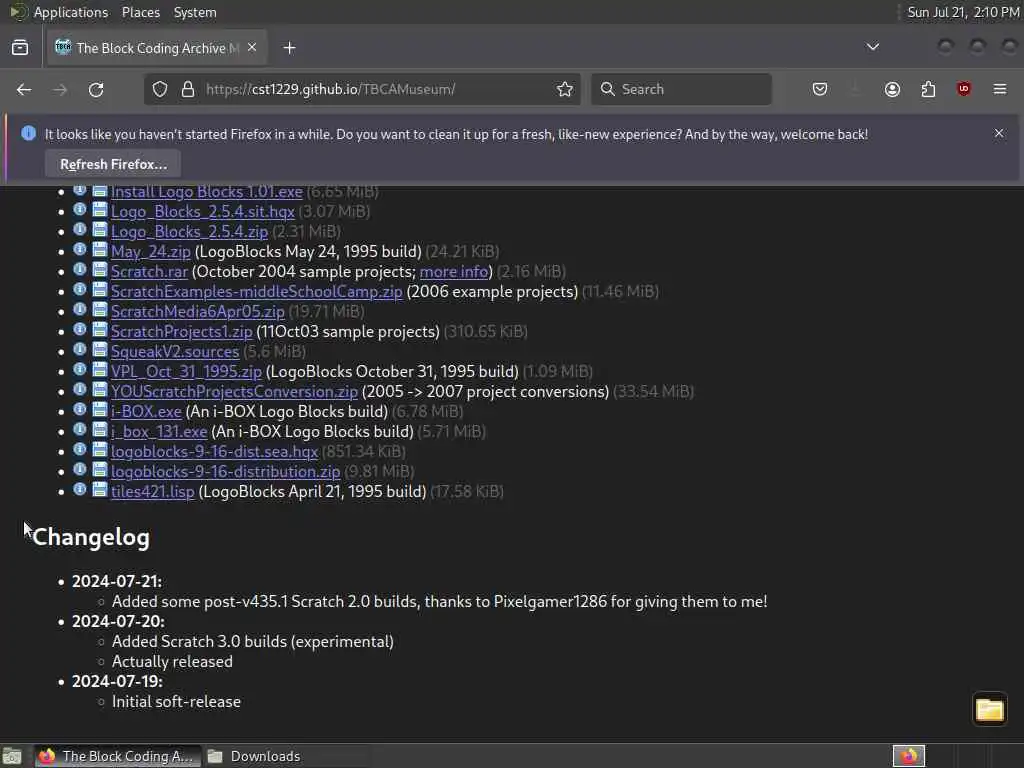Click info icon next to May_24.zip

point(80,249)
